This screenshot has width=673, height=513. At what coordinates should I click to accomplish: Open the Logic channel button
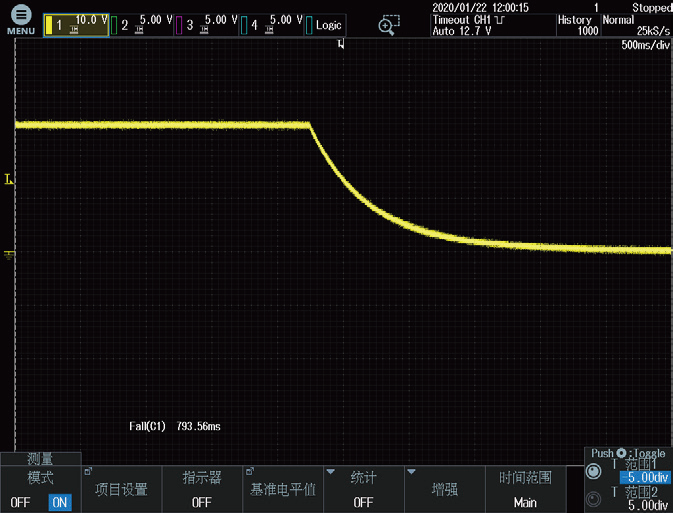pos(325,25)
